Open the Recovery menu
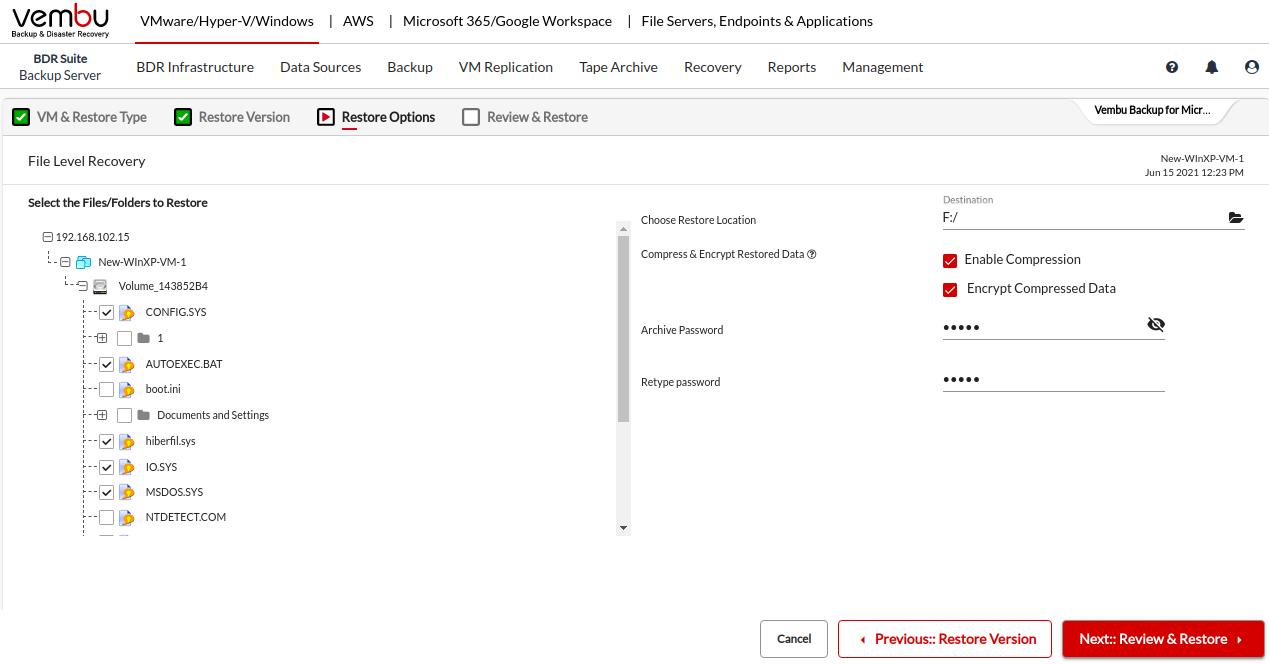 coord(712,67)
